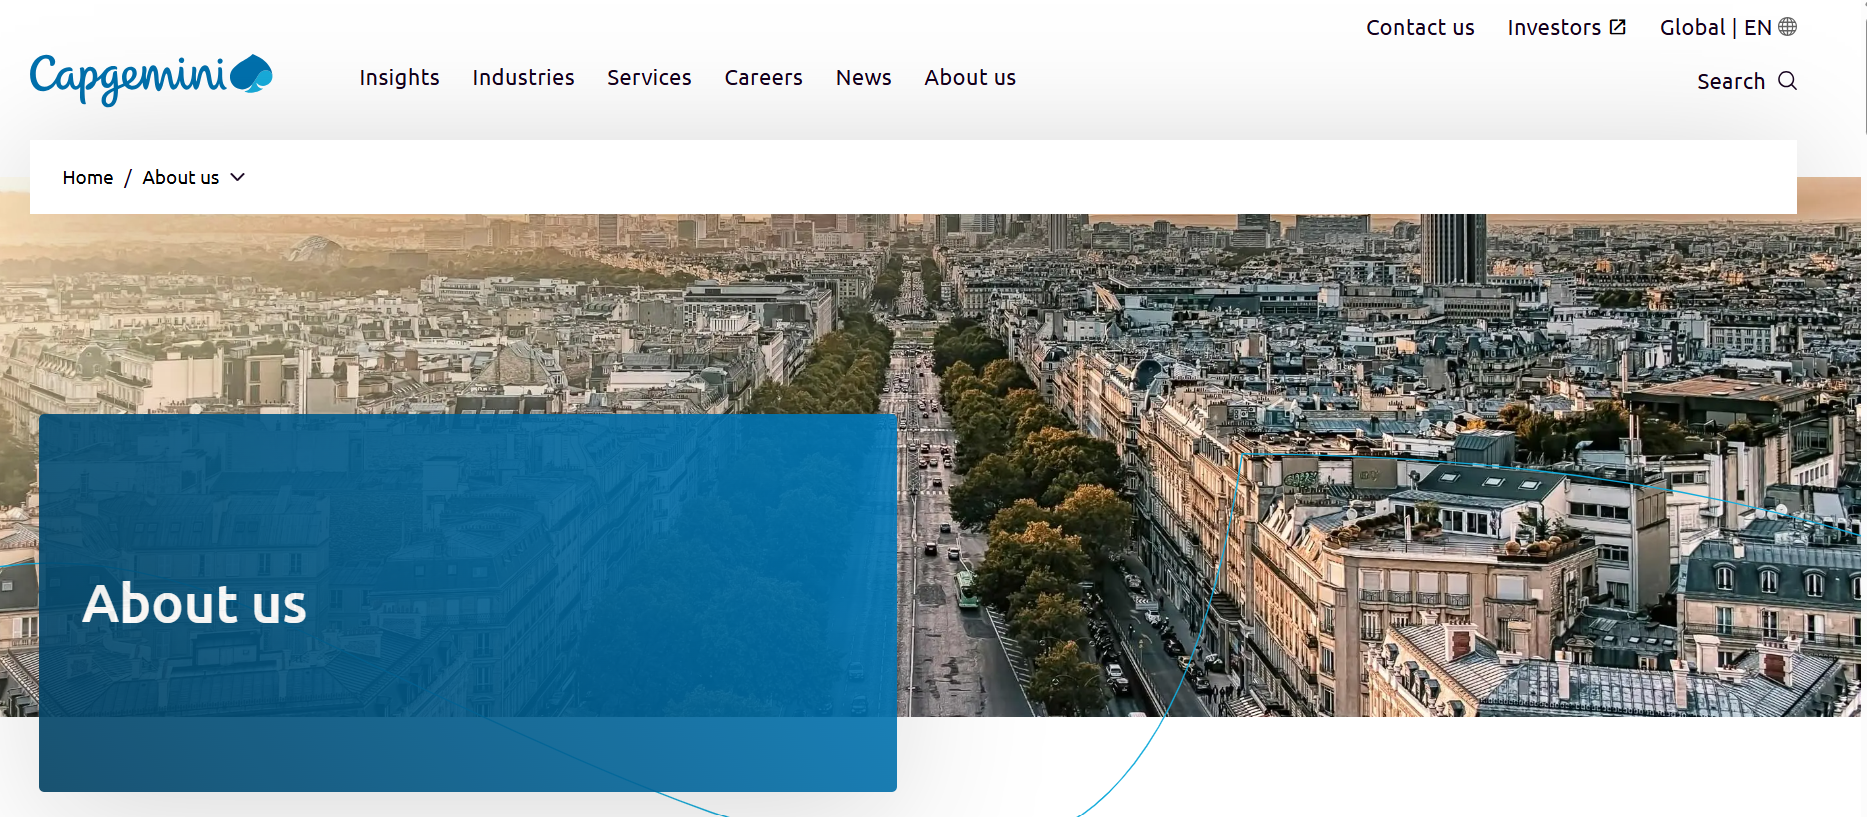Open the Insights menu
The width and height of the screenshot is (1867, 817).
tap(399, 77)
